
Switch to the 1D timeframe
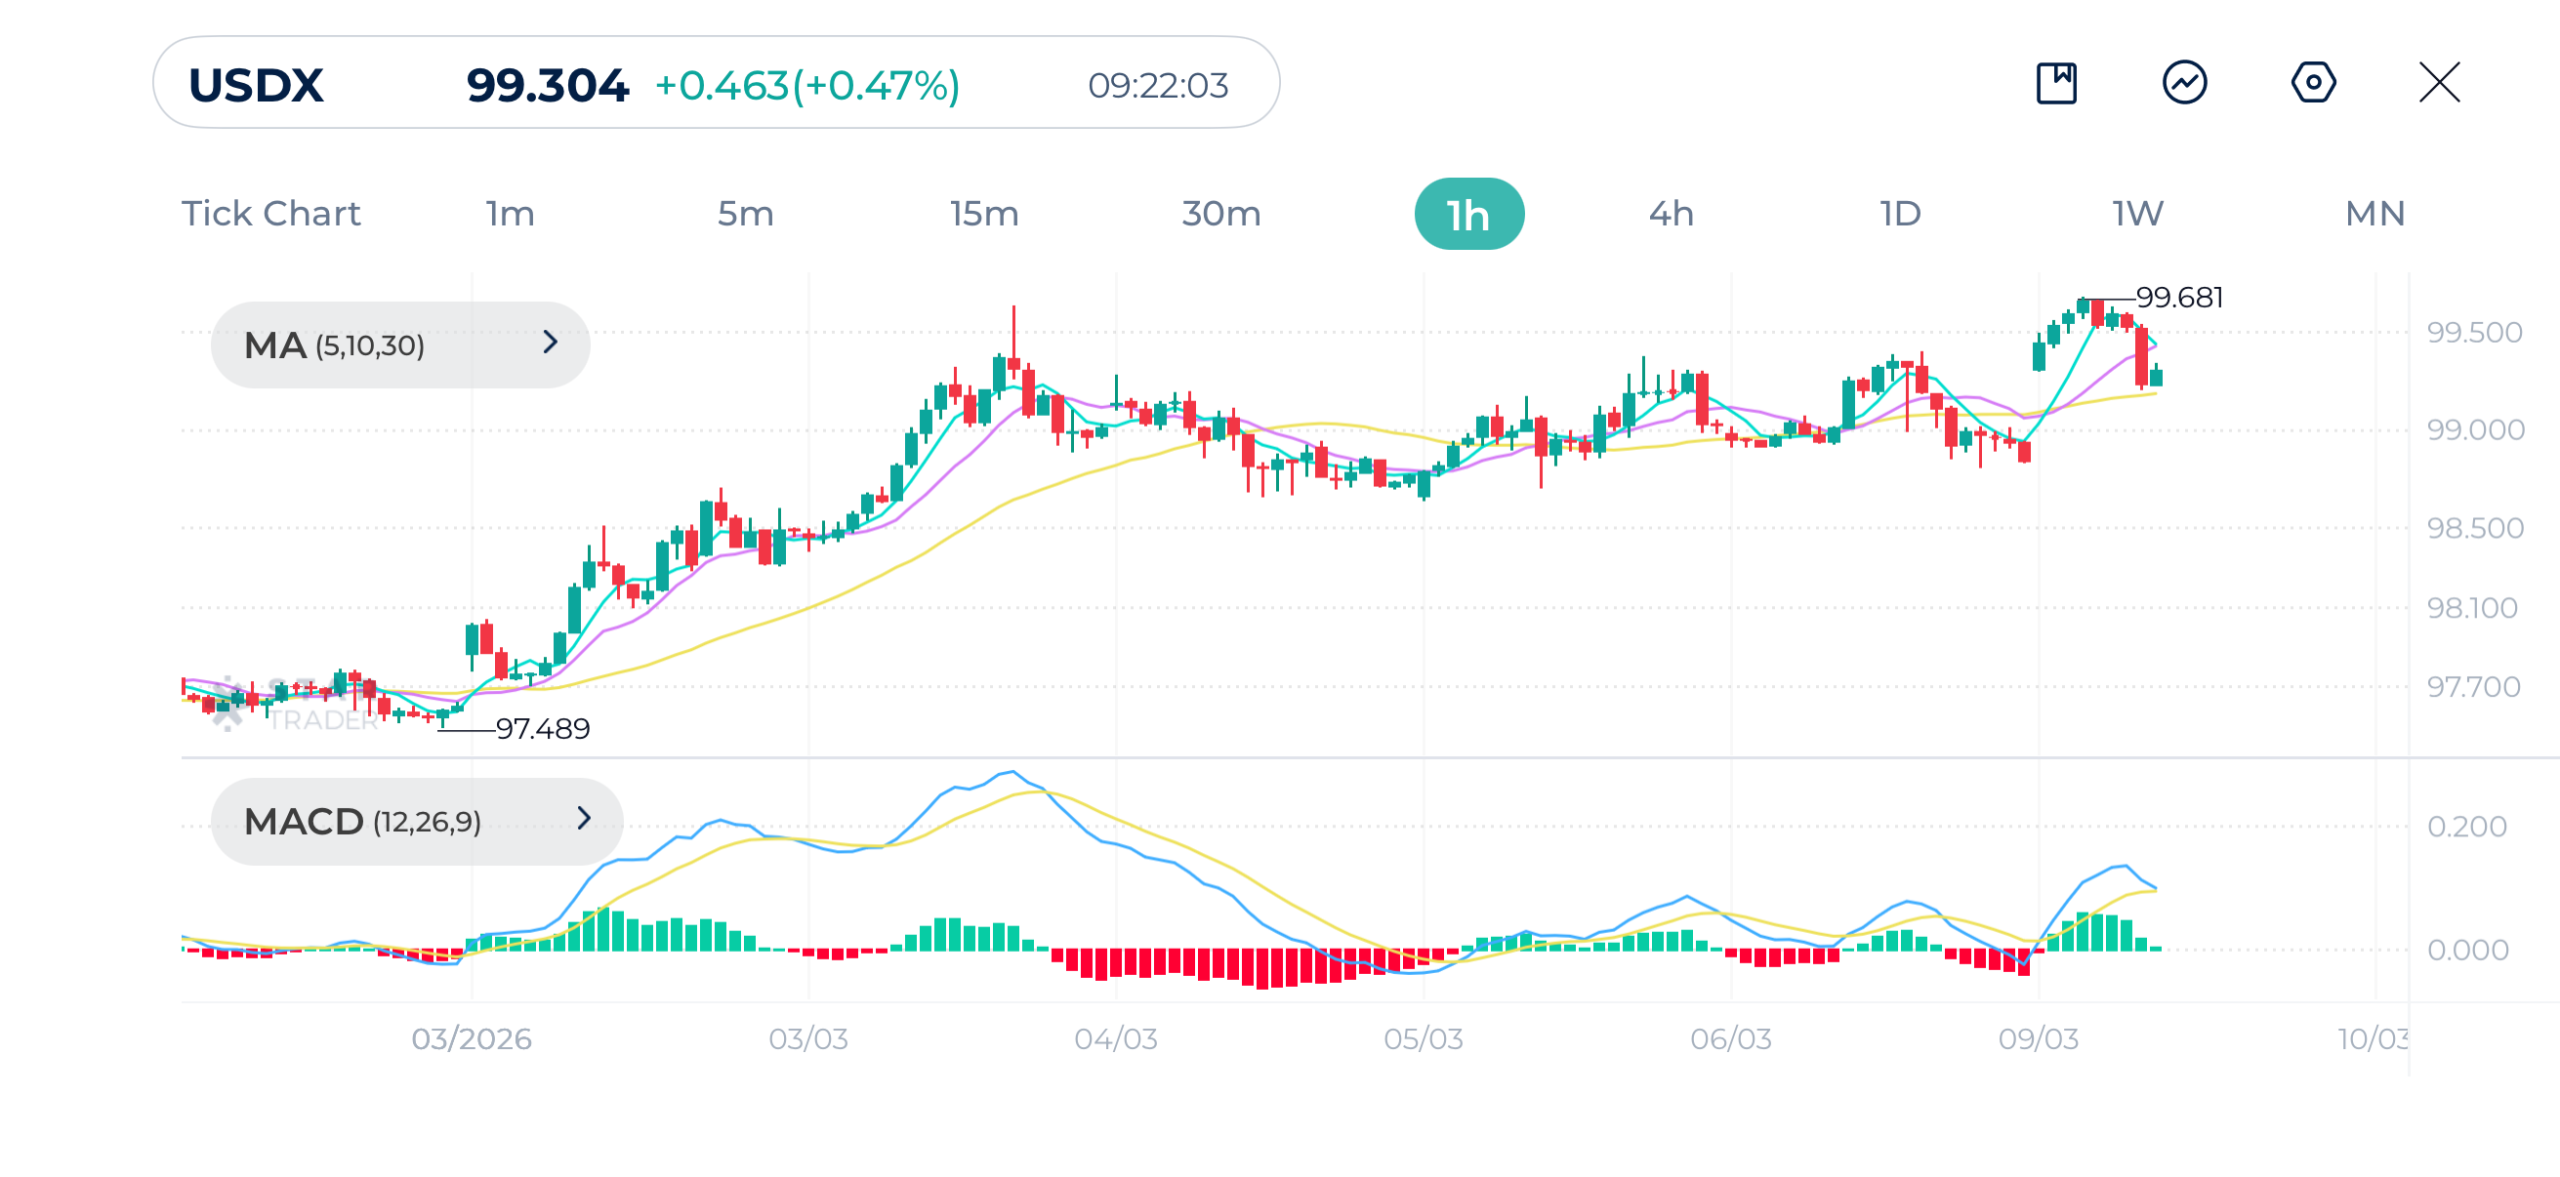point(1900,212)
